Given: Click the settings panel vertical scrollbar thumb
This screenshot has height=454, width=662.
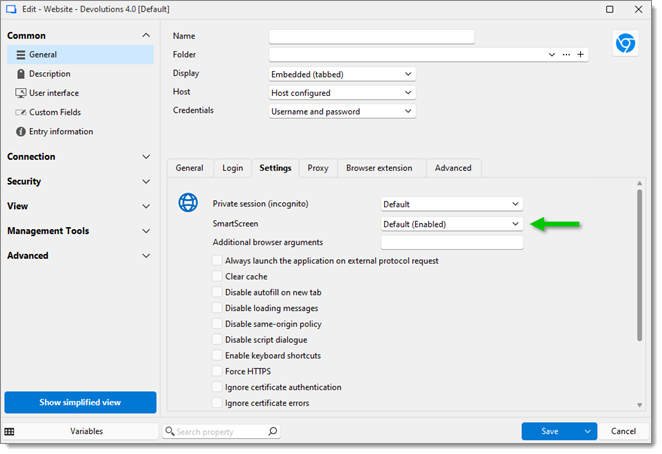Looking at the screenshot, I should pos(639,265).
